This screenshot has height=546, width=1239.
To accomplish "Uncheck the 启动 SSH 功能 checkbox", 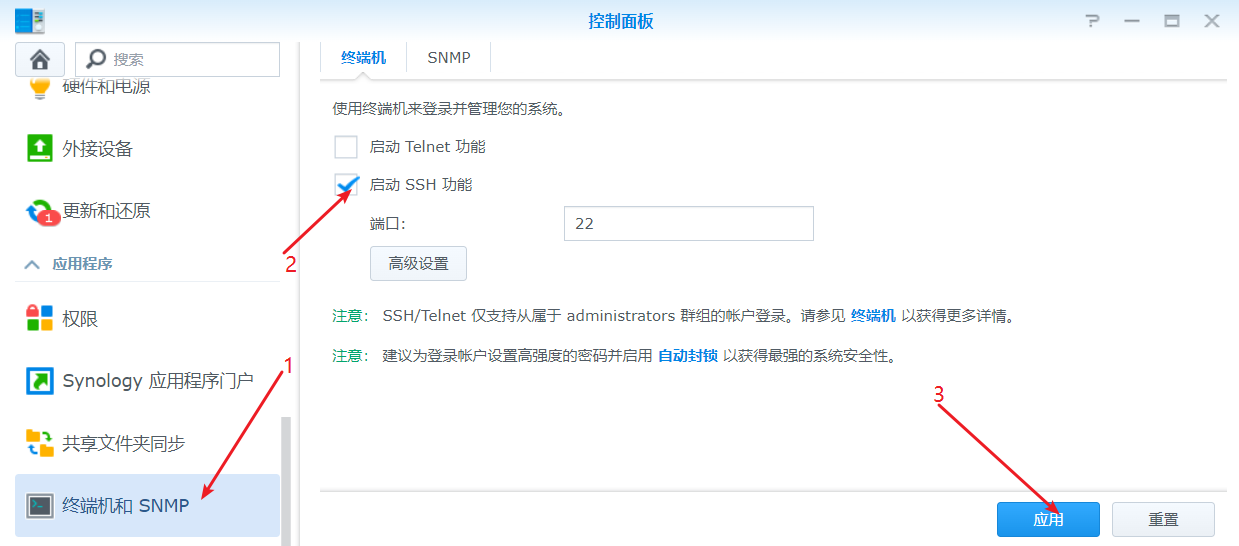I will (x=346, y=185).
